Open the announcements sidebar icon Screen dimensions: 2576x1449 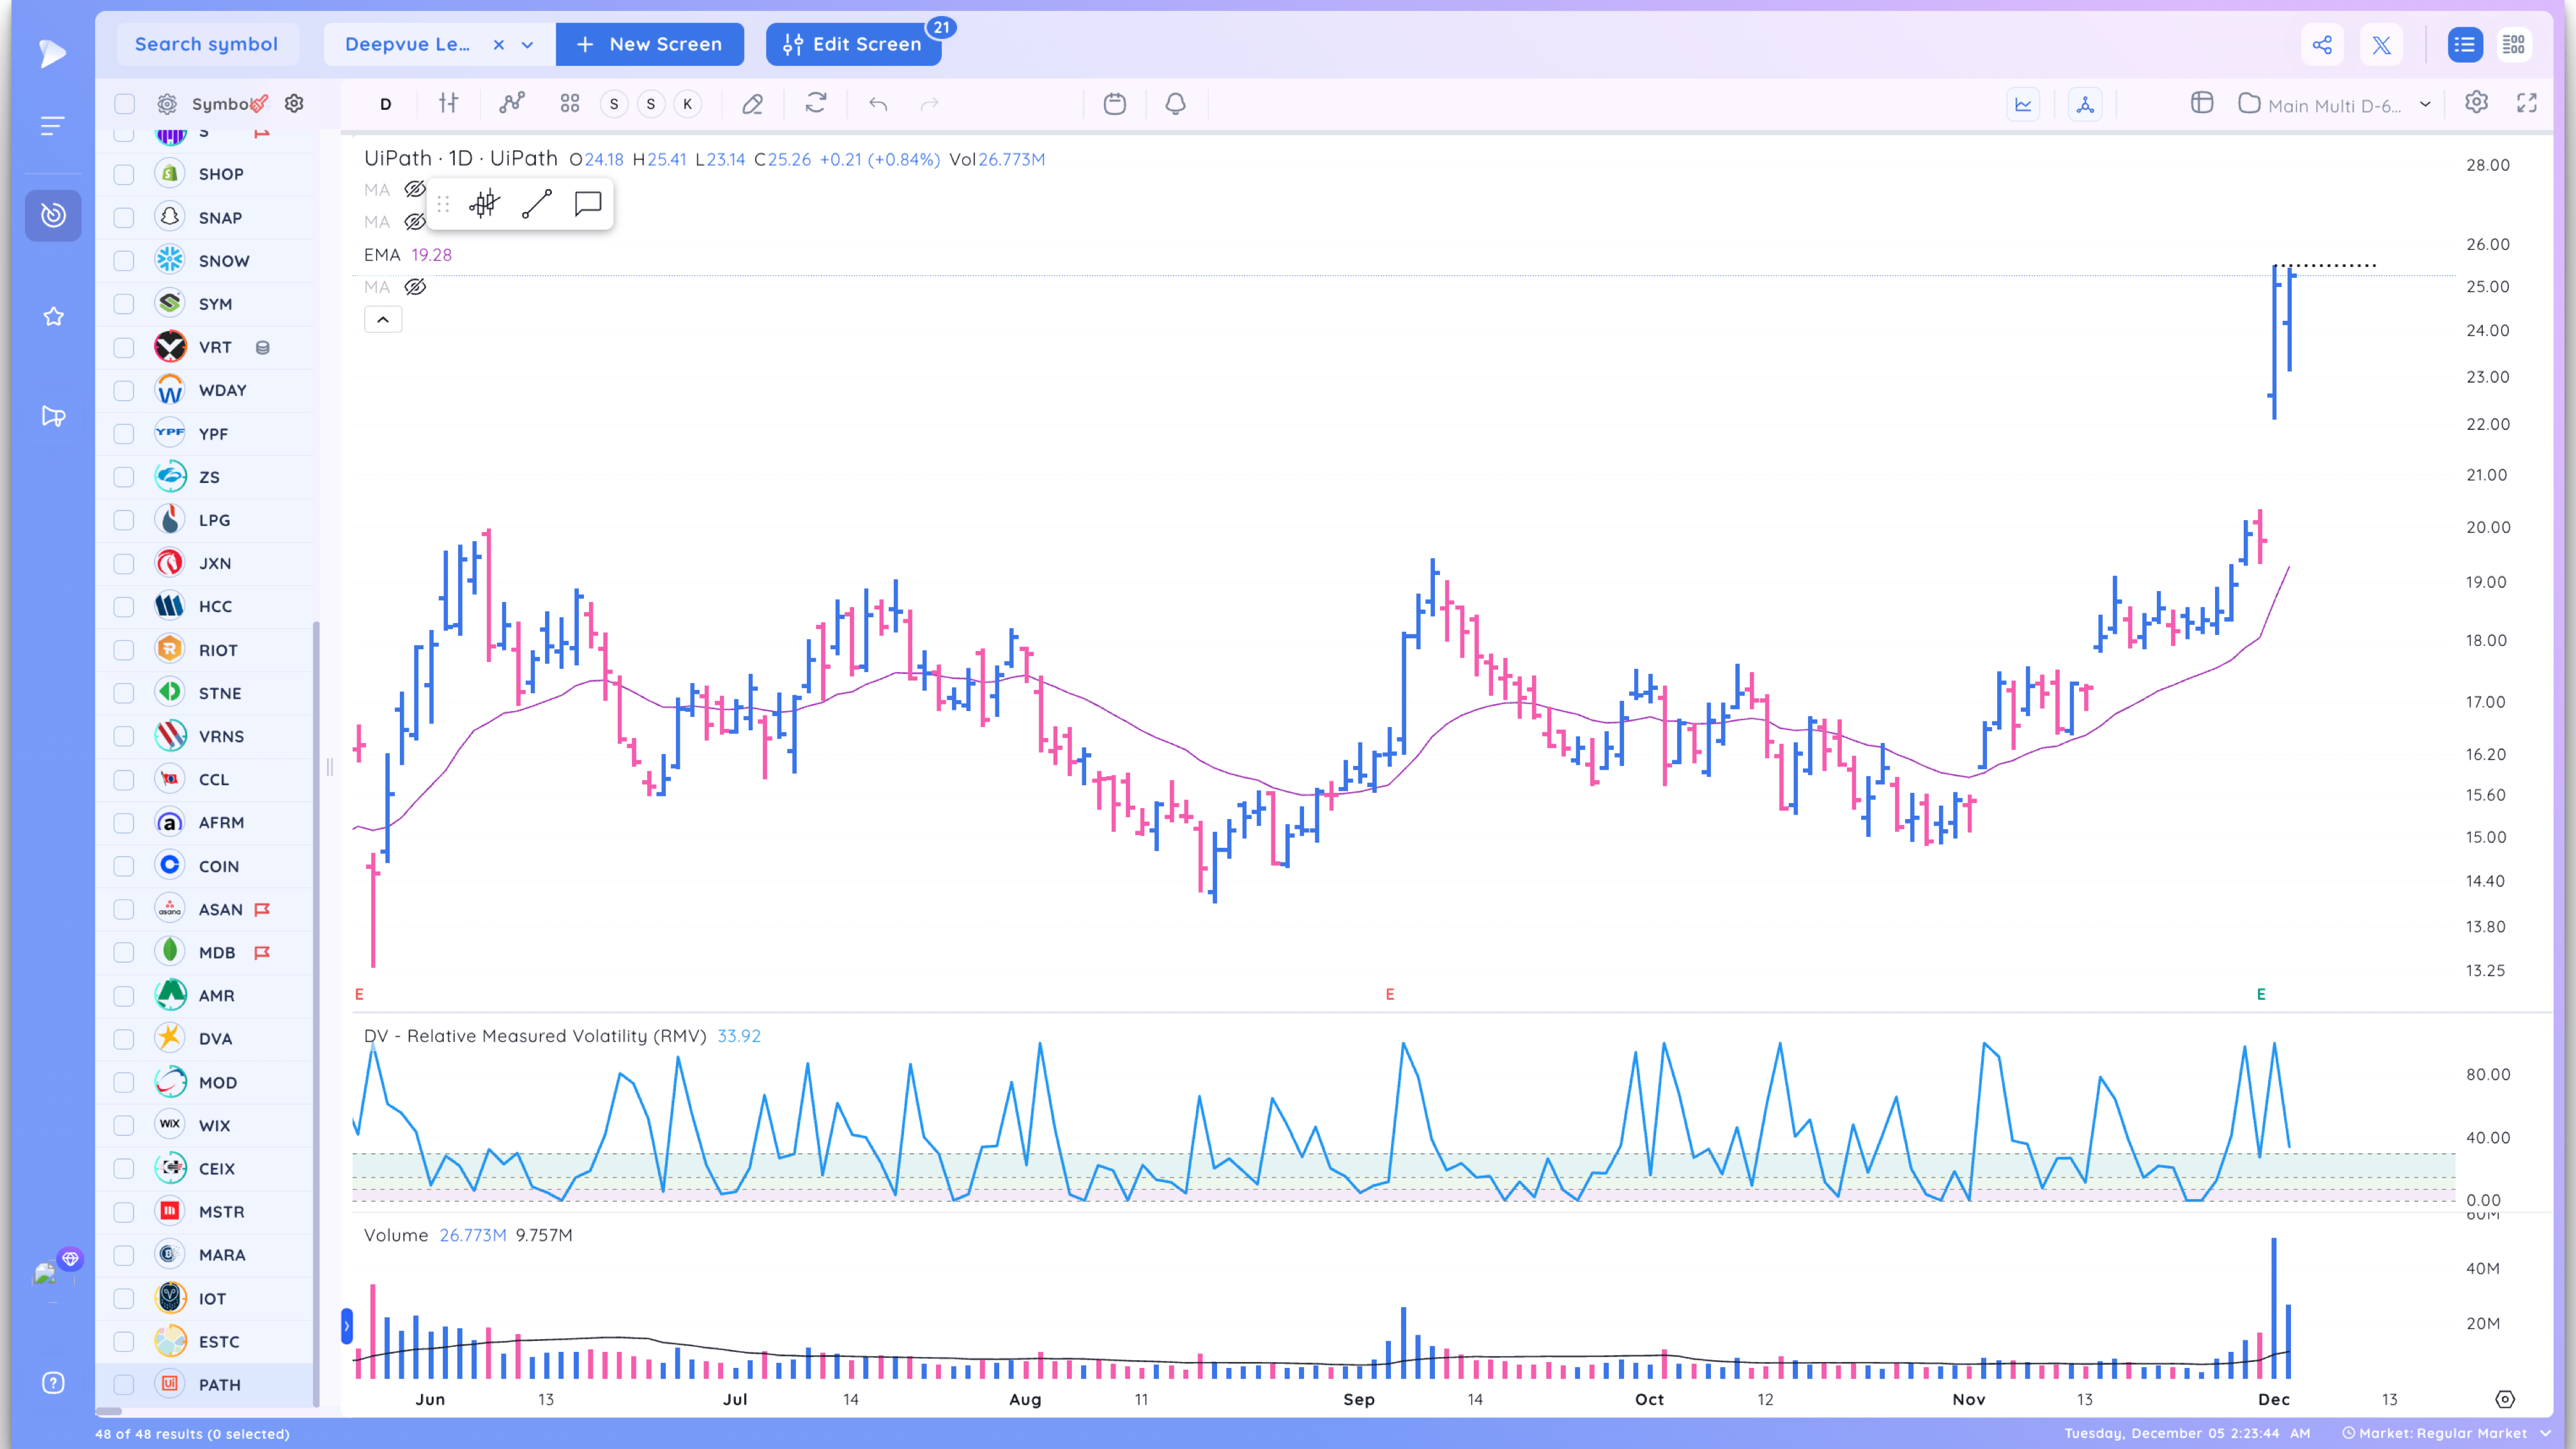tap(54, 416)
